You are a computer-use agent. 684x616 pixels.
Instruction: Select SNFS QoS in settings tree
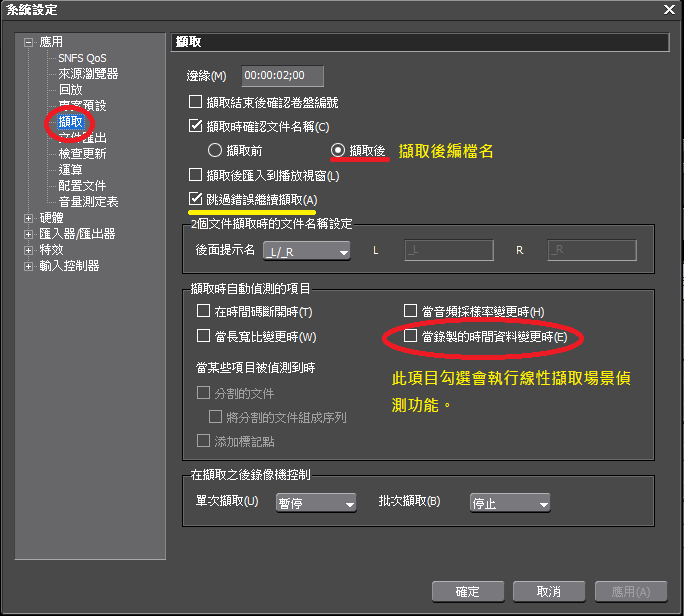click(x=81, y=58)
